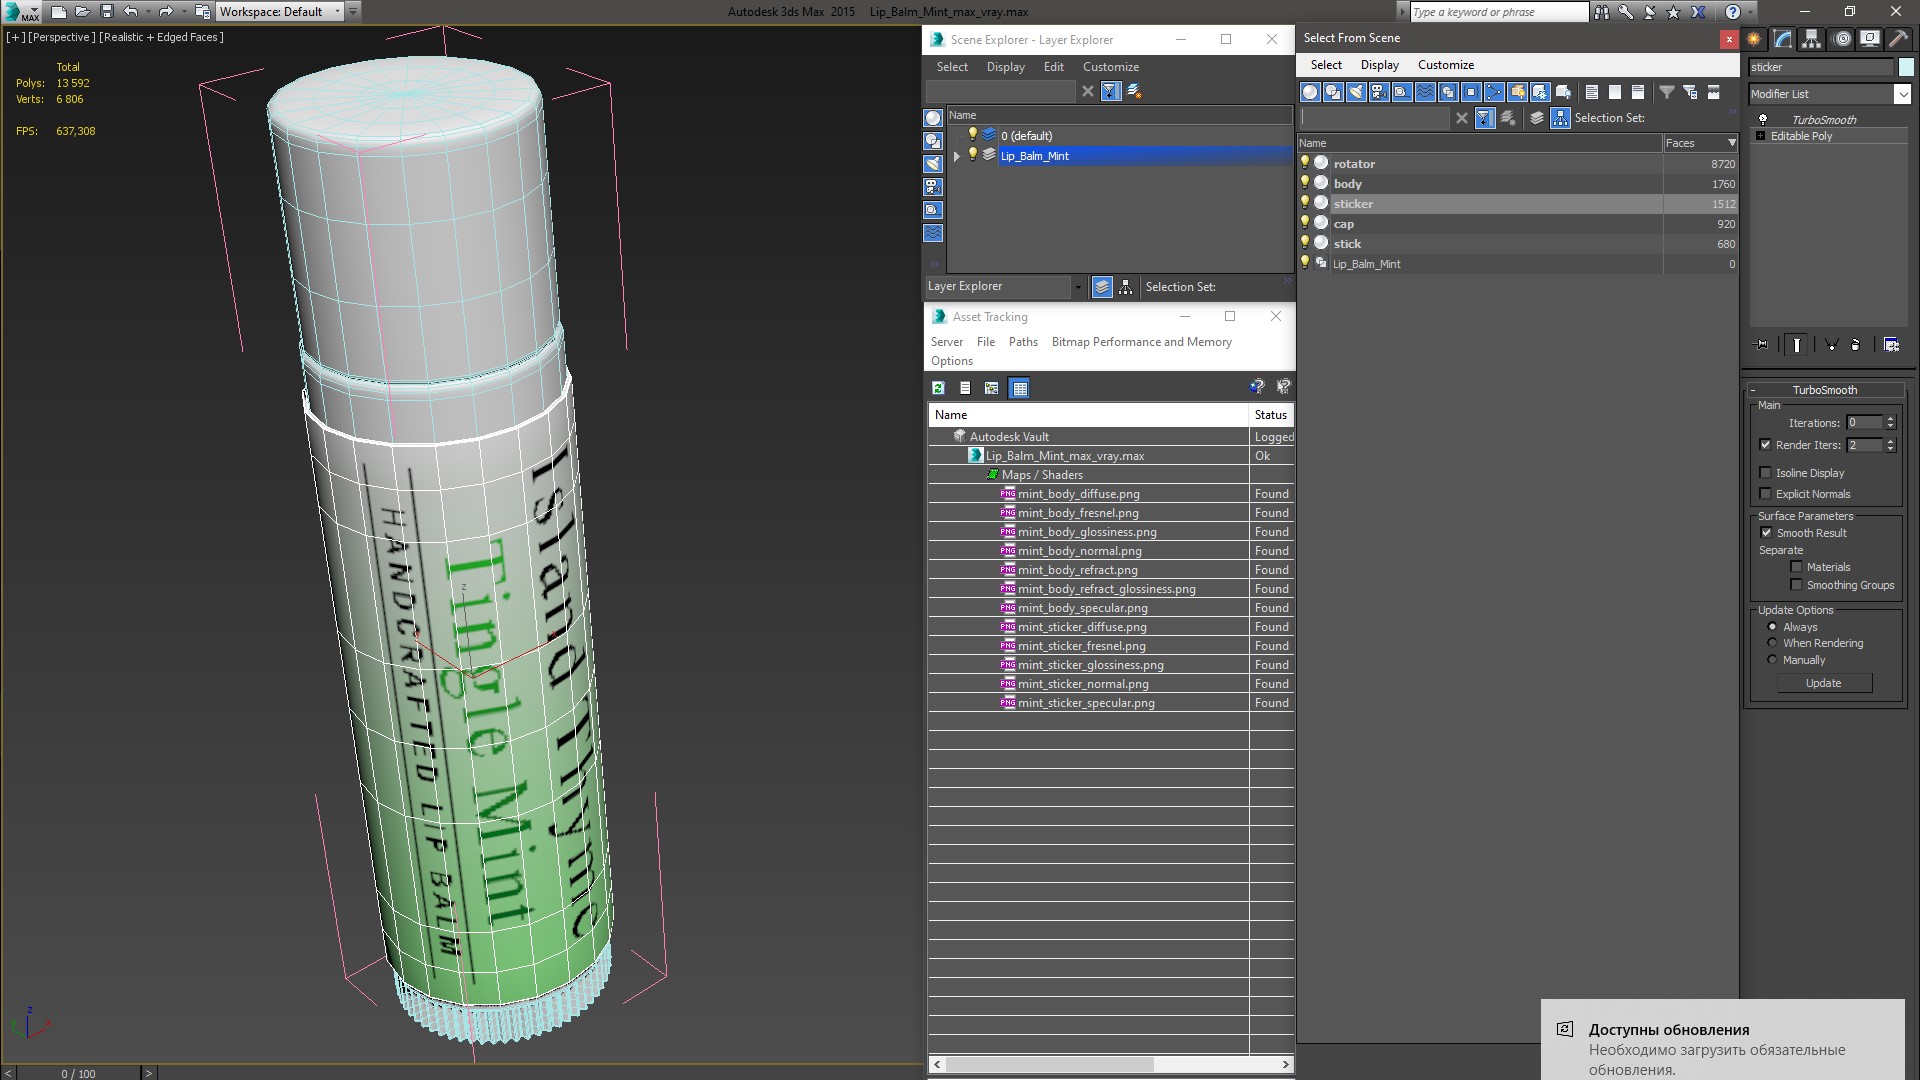Open Edit menu in Scene Explorer
Image resolution: width=1920 pixels, height=1080 pixels.
1054,67
